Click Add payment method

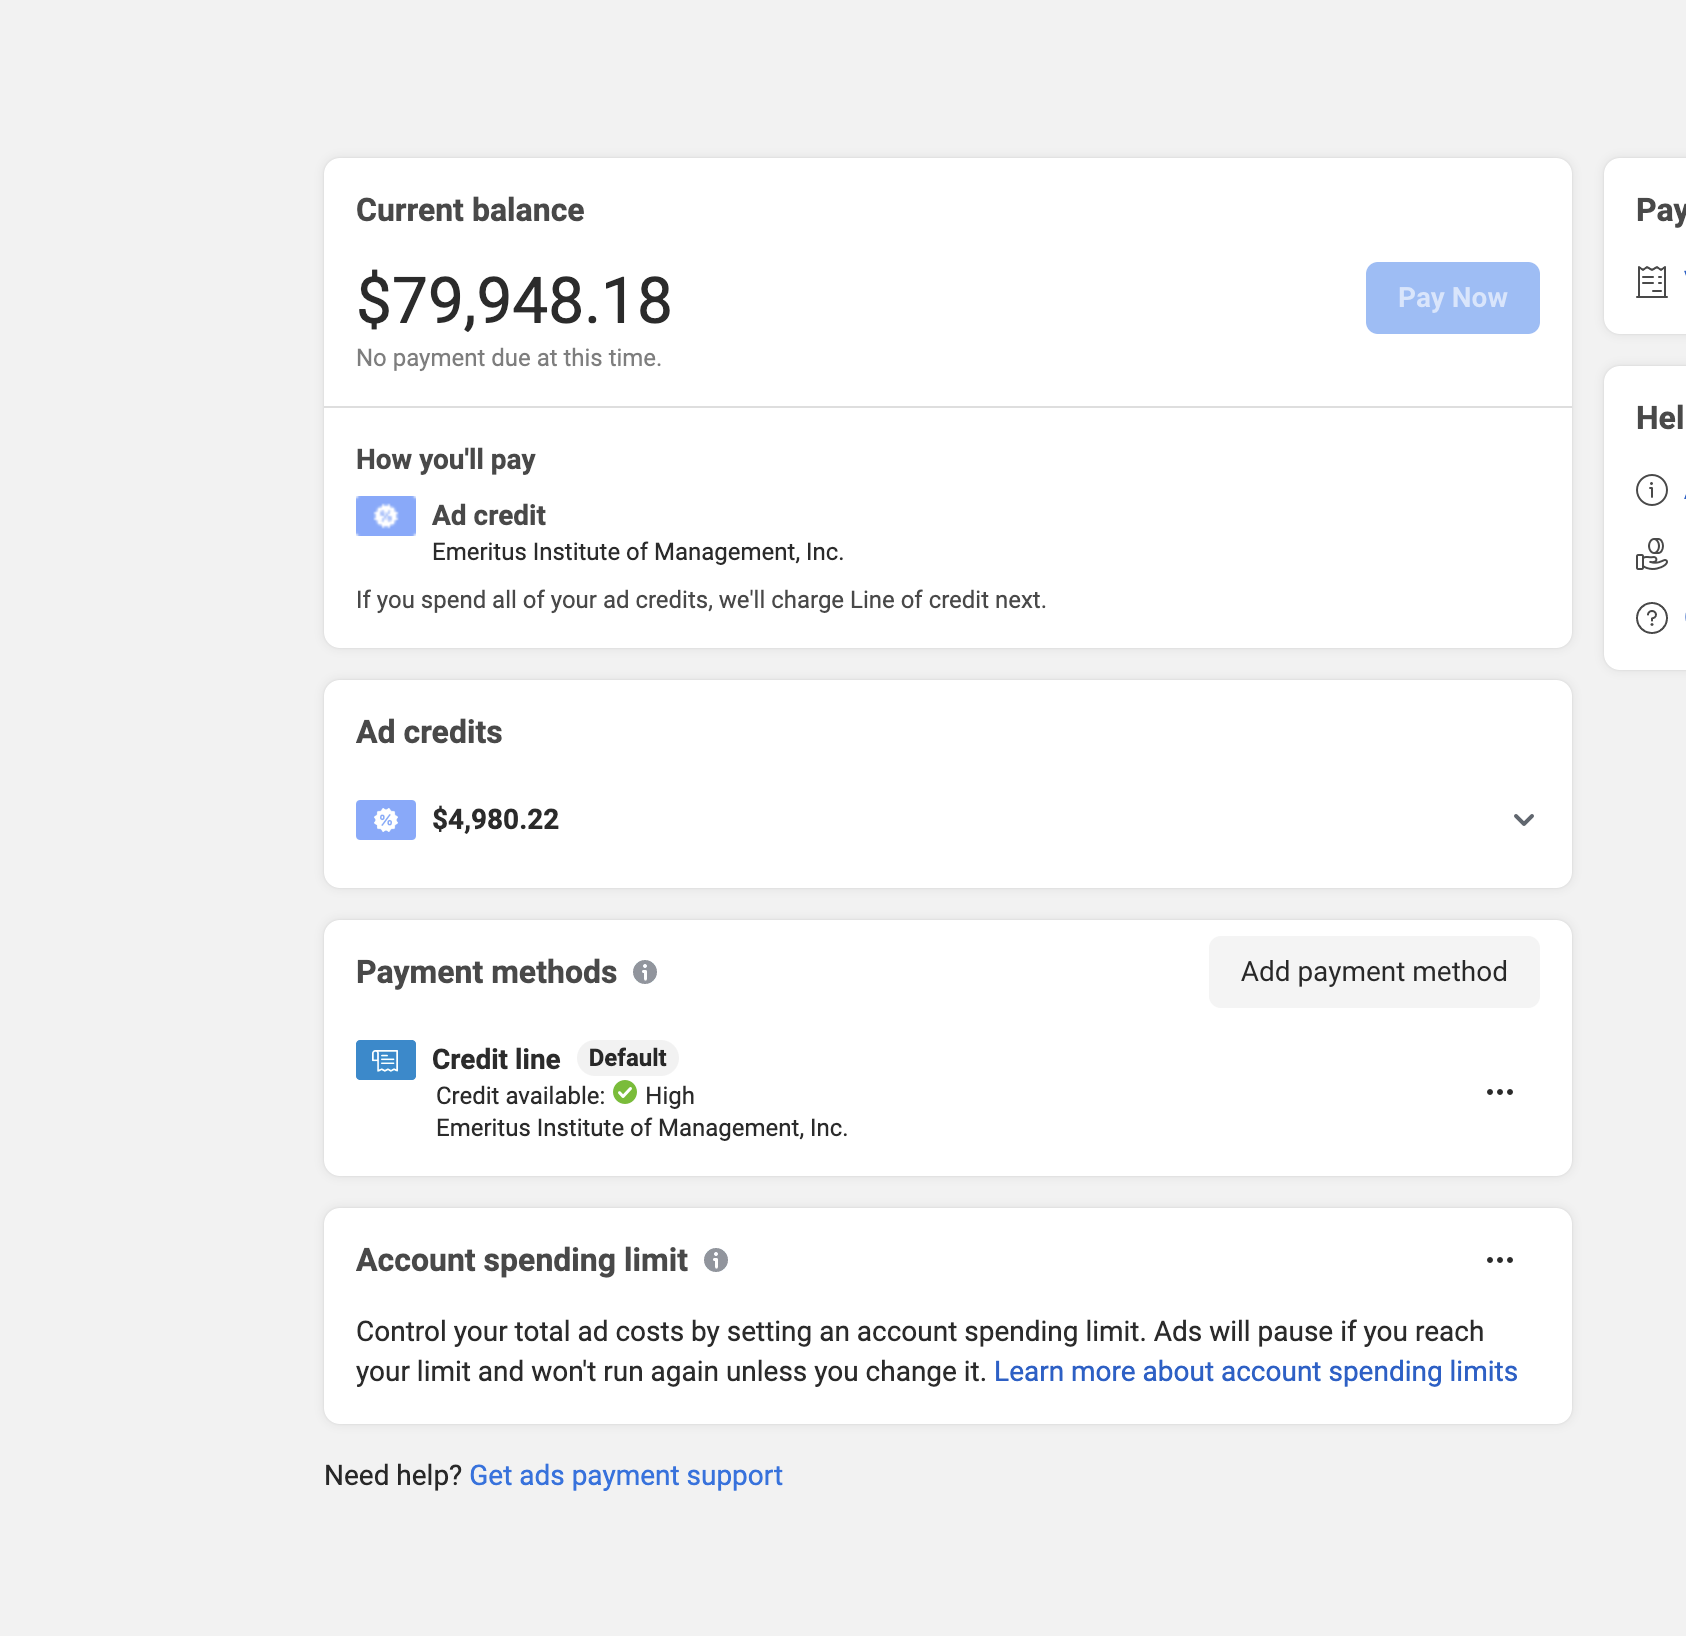click(x=1373, y=972)
